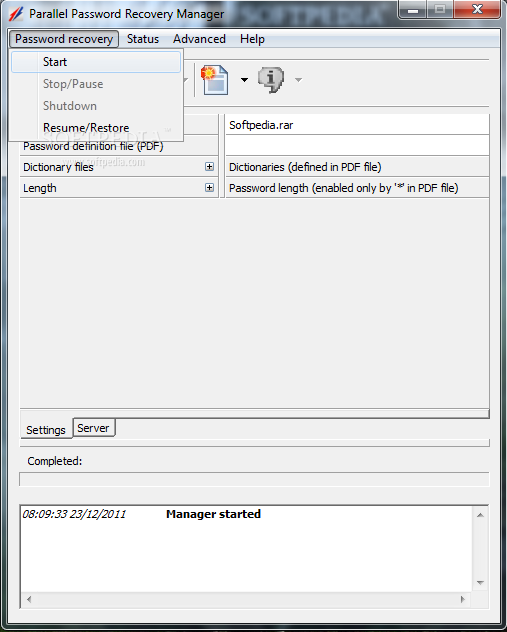
Task: Click the Completed progress bar
Action: tap(254, 479)
